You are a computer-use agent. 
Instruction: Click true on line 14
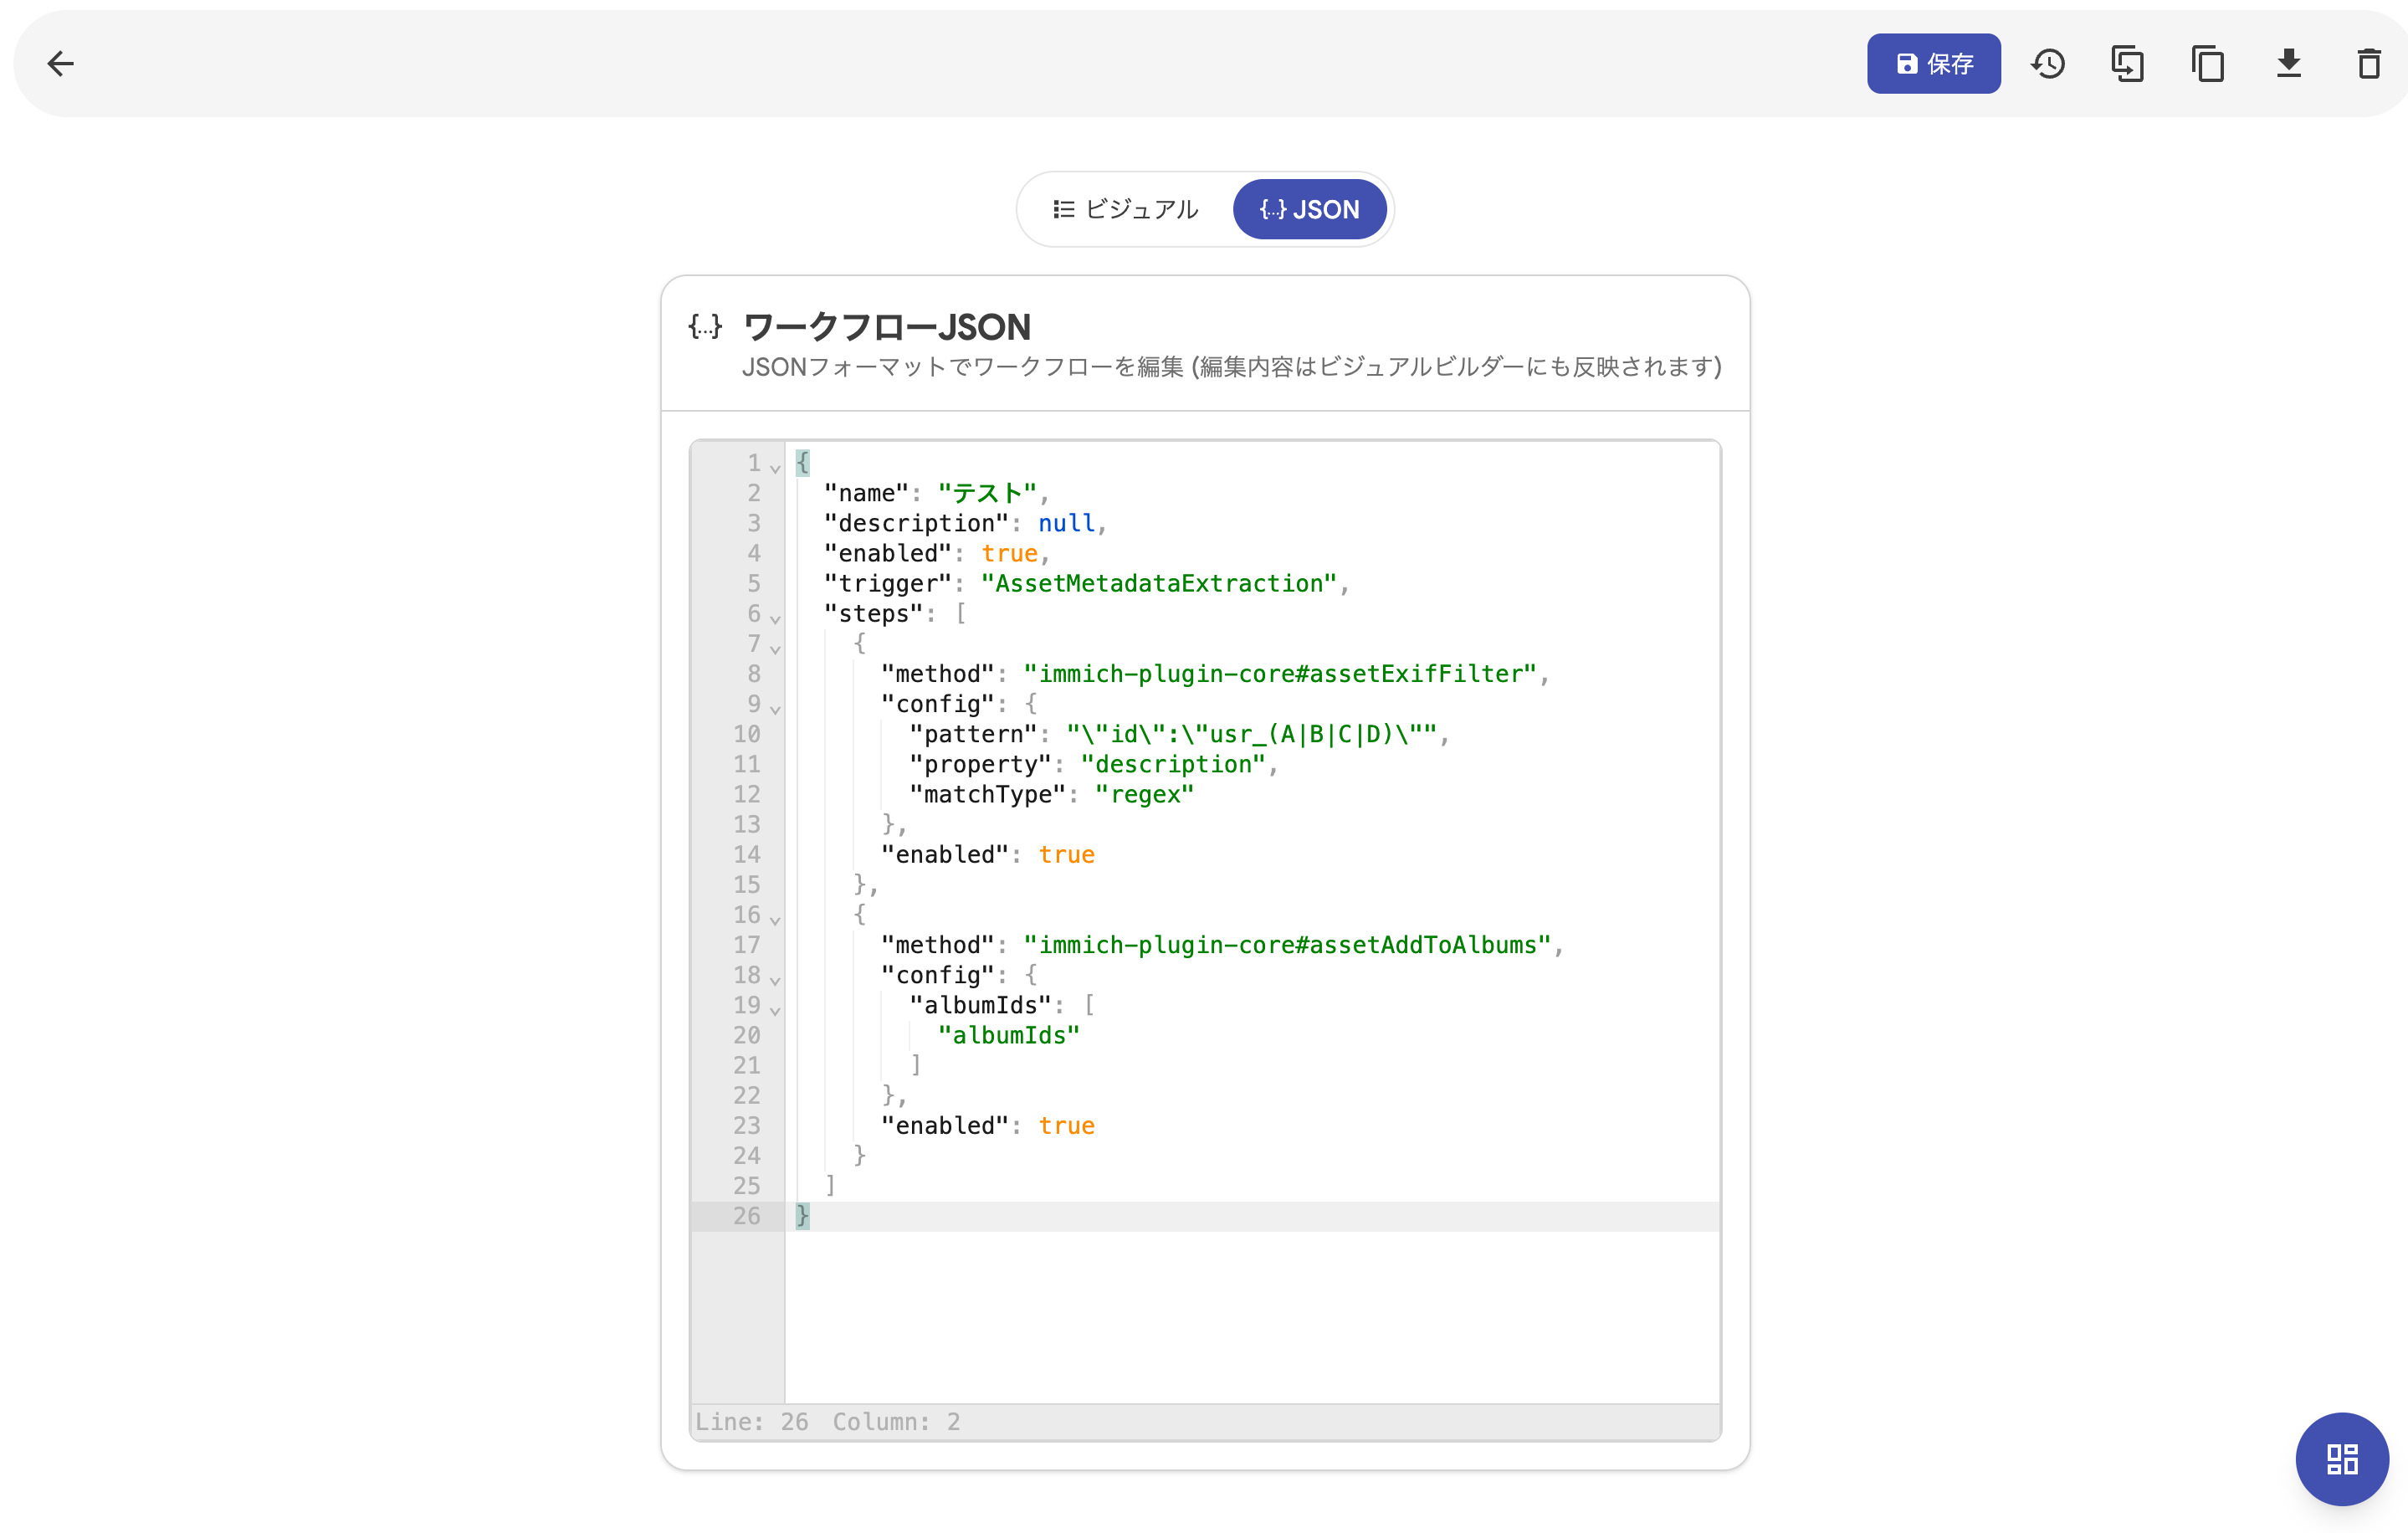tap(1066, 855)
